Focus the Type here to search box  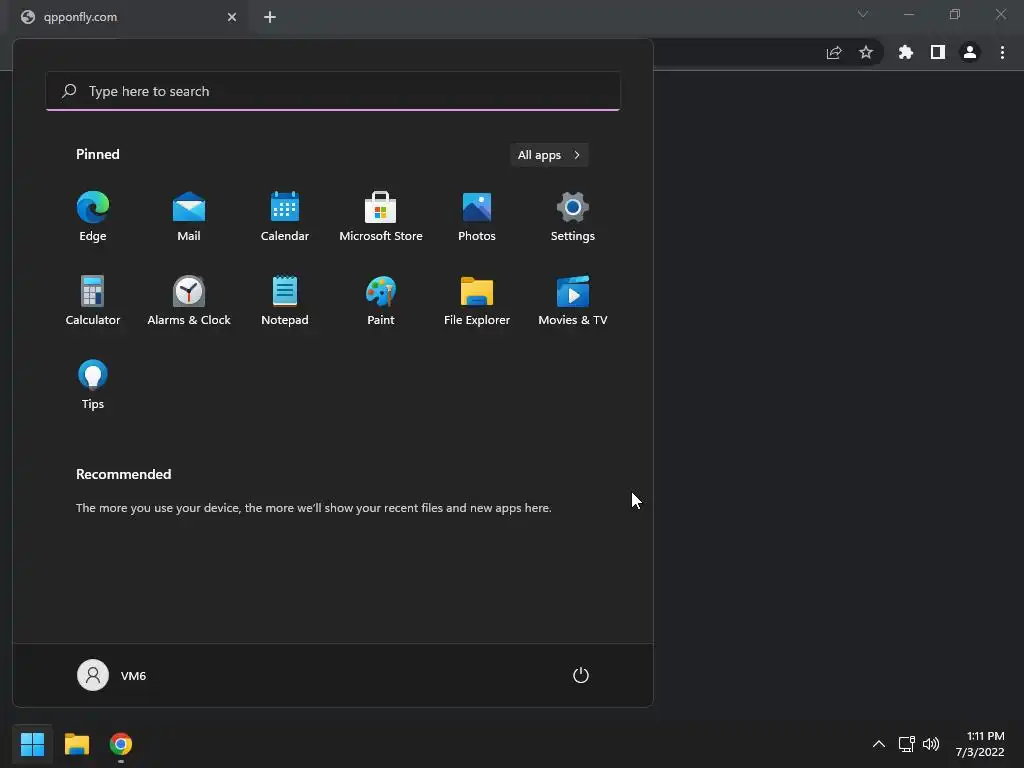click(x=333, y=91)
